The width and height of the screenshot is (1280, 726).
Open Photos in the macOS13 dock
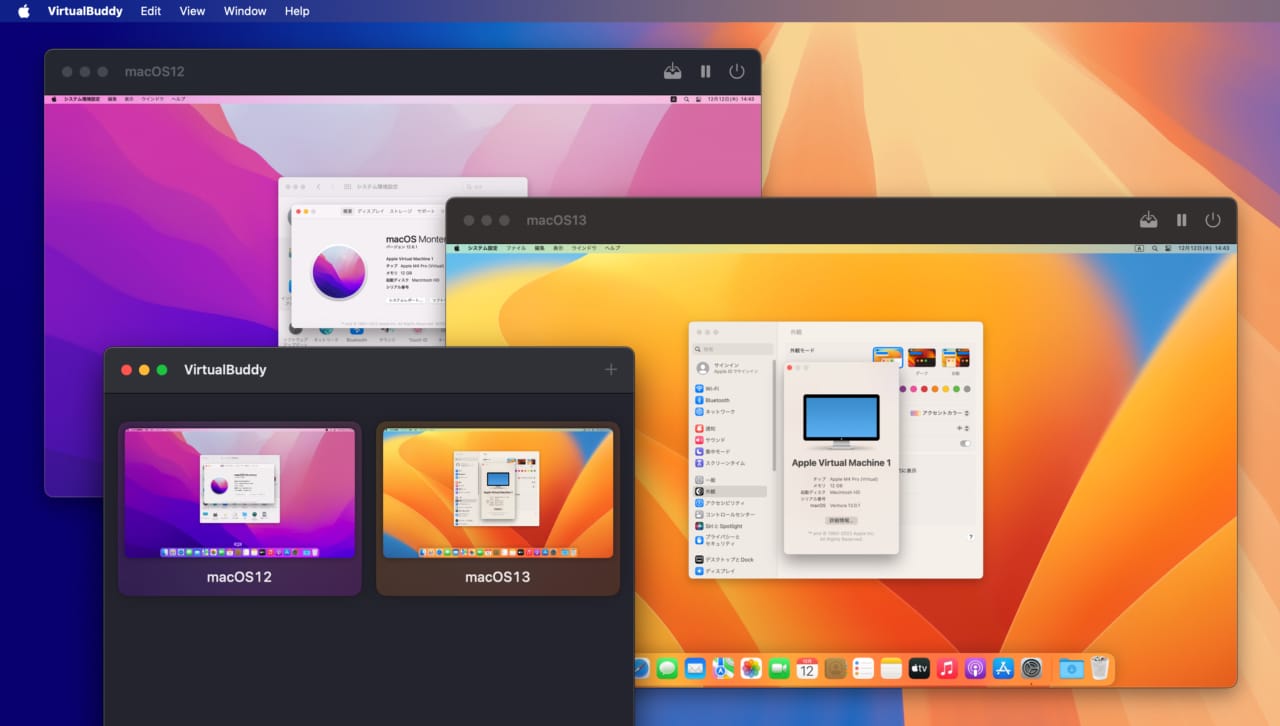point(751,668)
